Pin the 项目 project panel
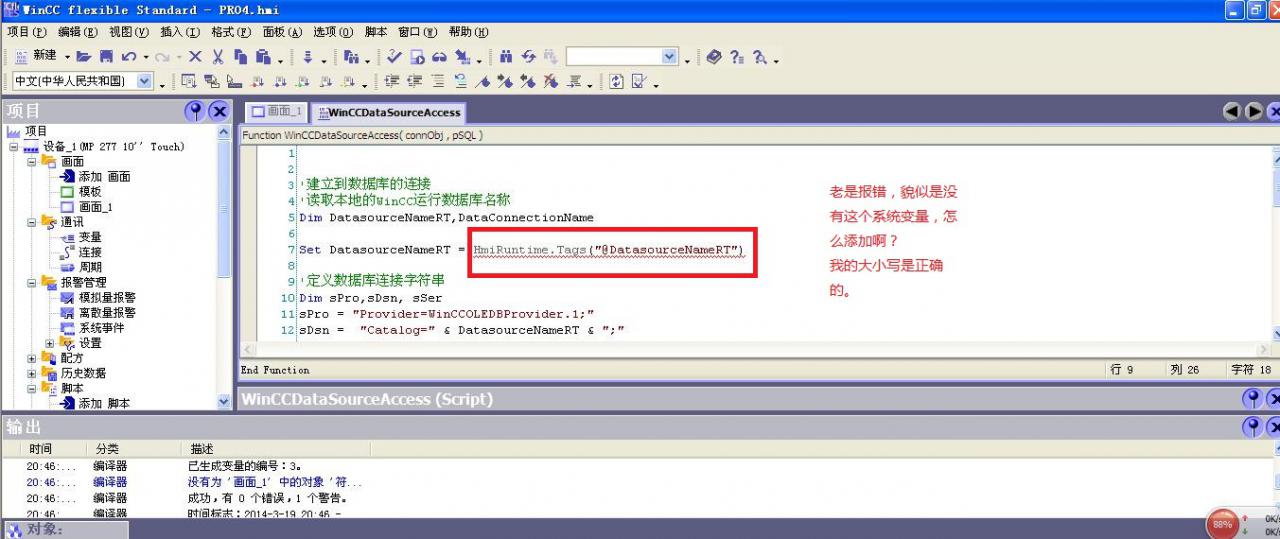The image size is (1280, 539). tap(195, 111)
